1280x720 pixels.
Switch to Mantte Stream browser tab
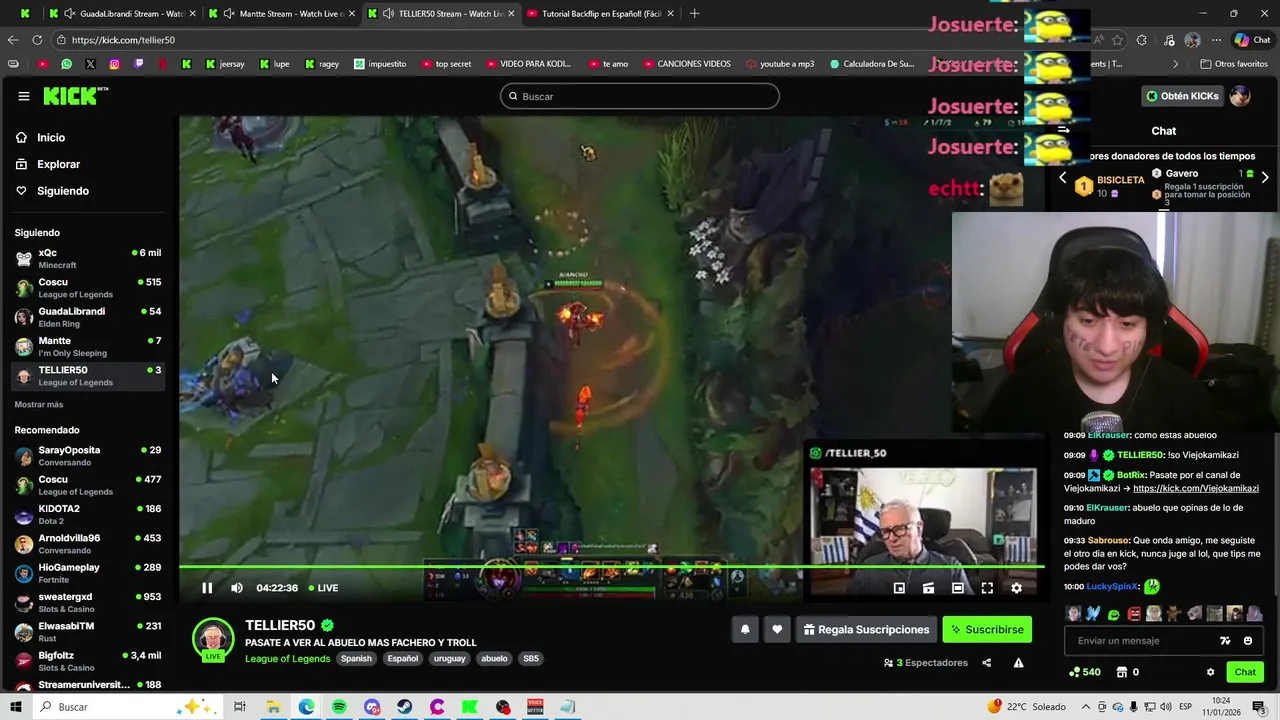[x=282, y=14]
